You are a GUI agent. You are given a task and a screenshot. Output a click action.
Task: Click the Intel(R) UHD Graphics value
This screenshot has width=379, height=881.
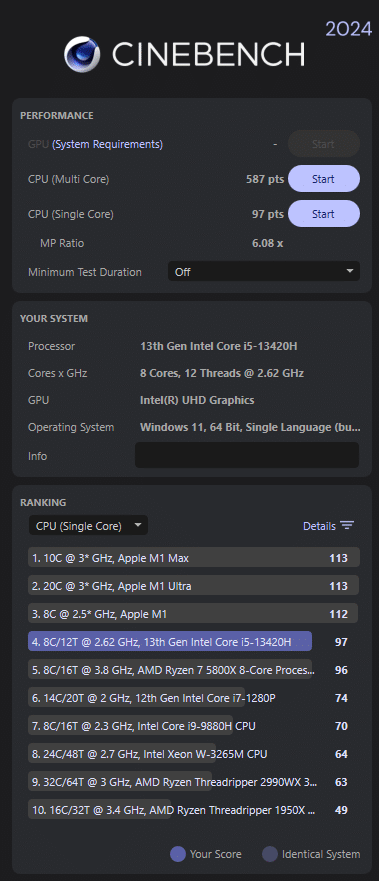pyautogui.click(x=197, y=400)
